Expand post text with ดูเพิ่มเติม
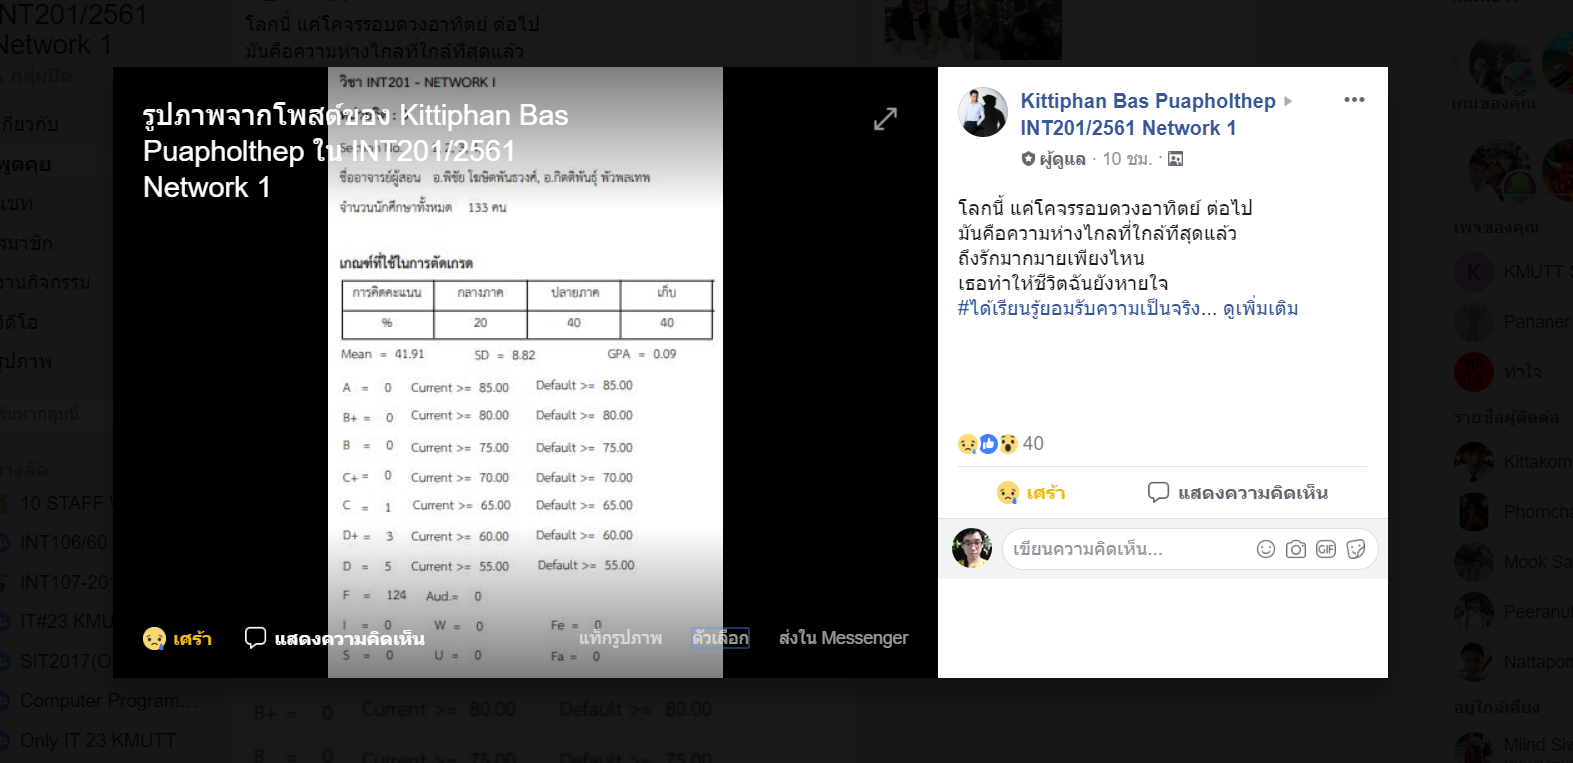This screenshot has width=1573, height=763. click(x=1260, y=308)
